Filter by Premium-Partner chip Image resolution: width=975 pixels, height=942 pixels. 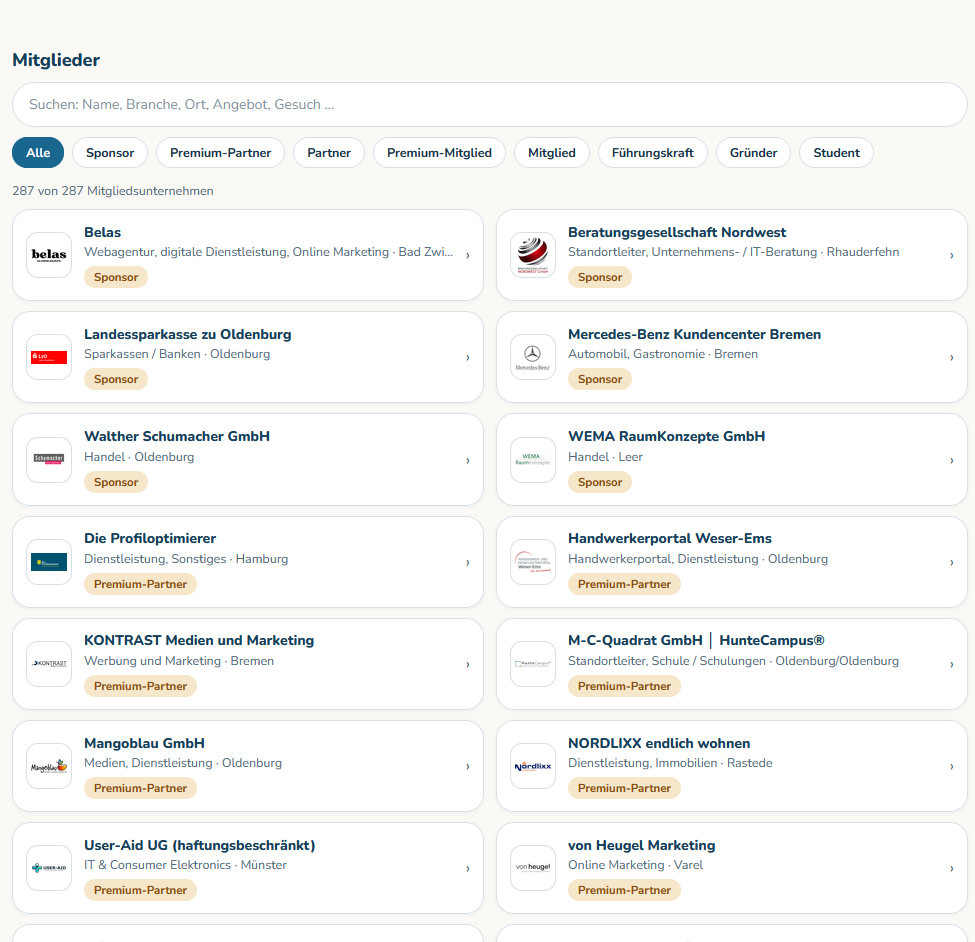click(x=221, y=153)
